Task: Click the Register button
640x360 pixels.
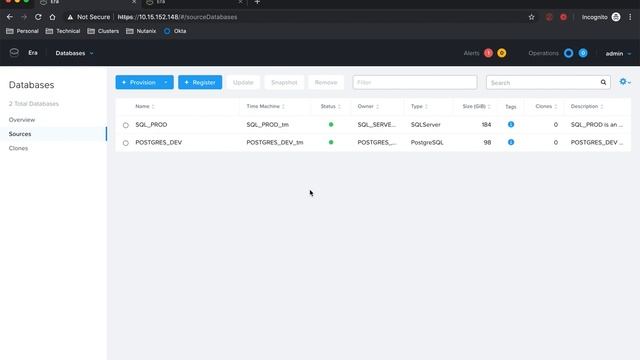Action: coord(200,82)
